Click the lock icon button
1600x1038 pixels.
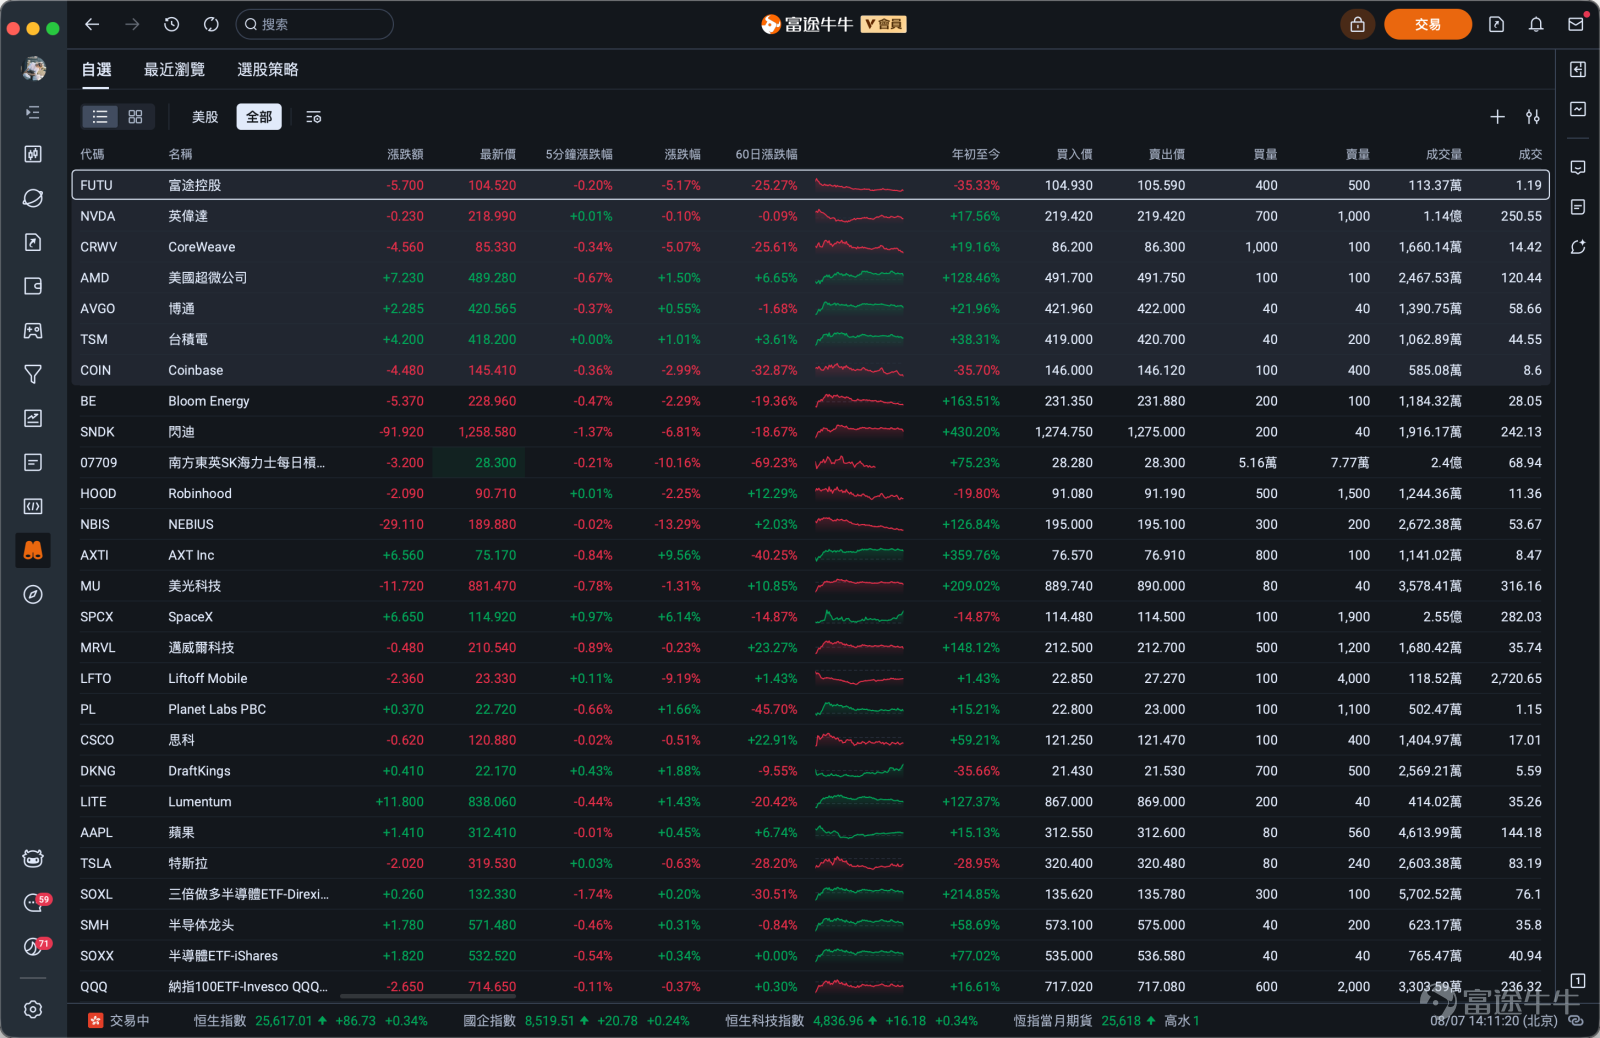point(1357,24)
